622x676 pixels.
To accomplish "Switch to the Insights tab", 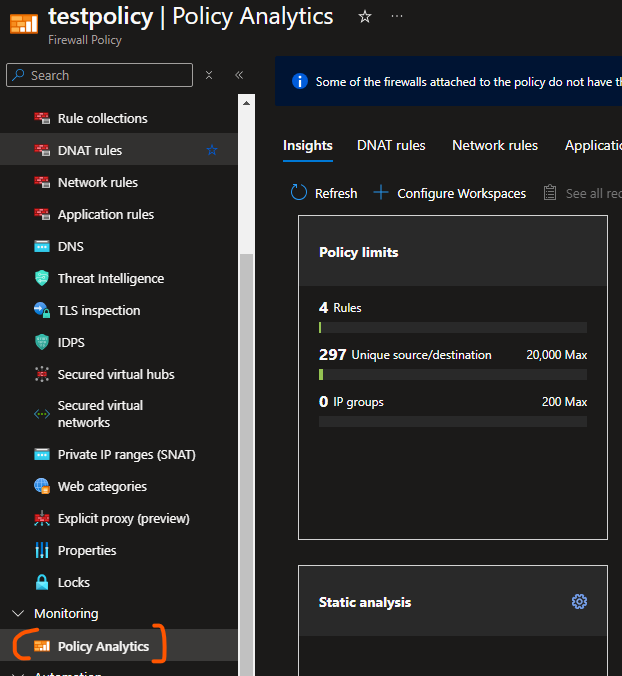I will (307, 146).
